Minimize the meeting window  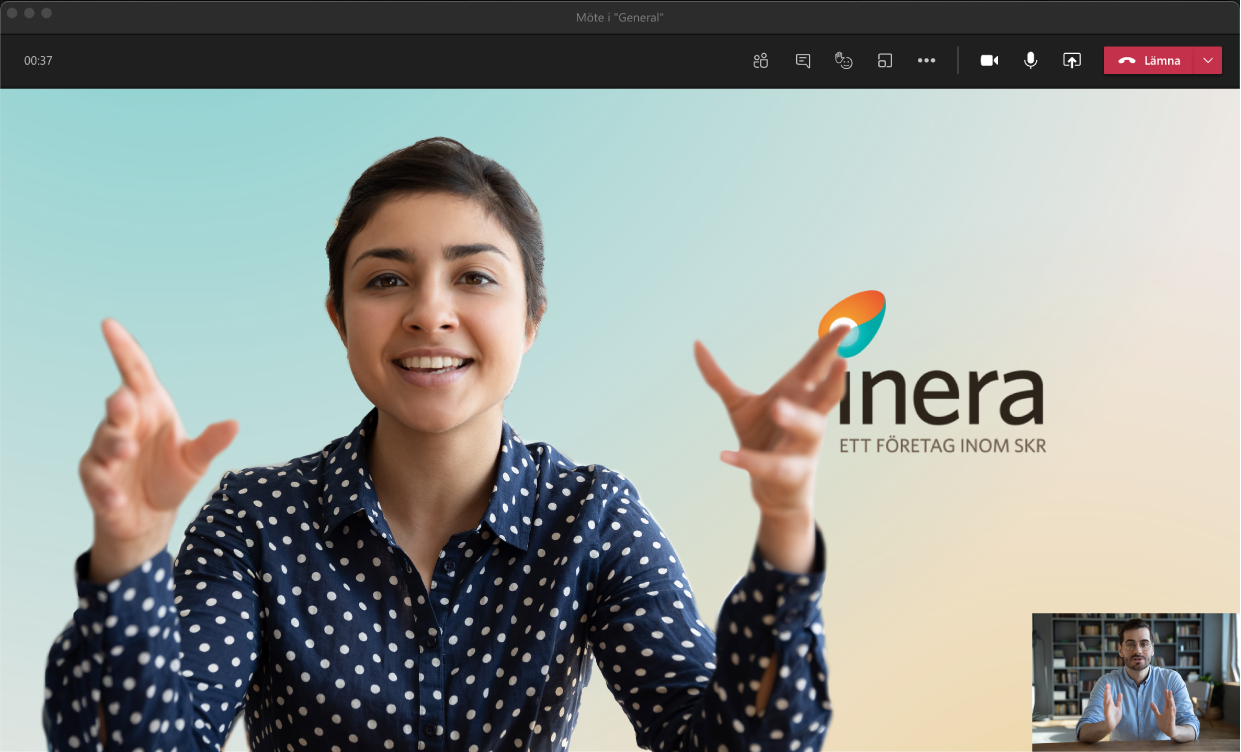[30, 13]
